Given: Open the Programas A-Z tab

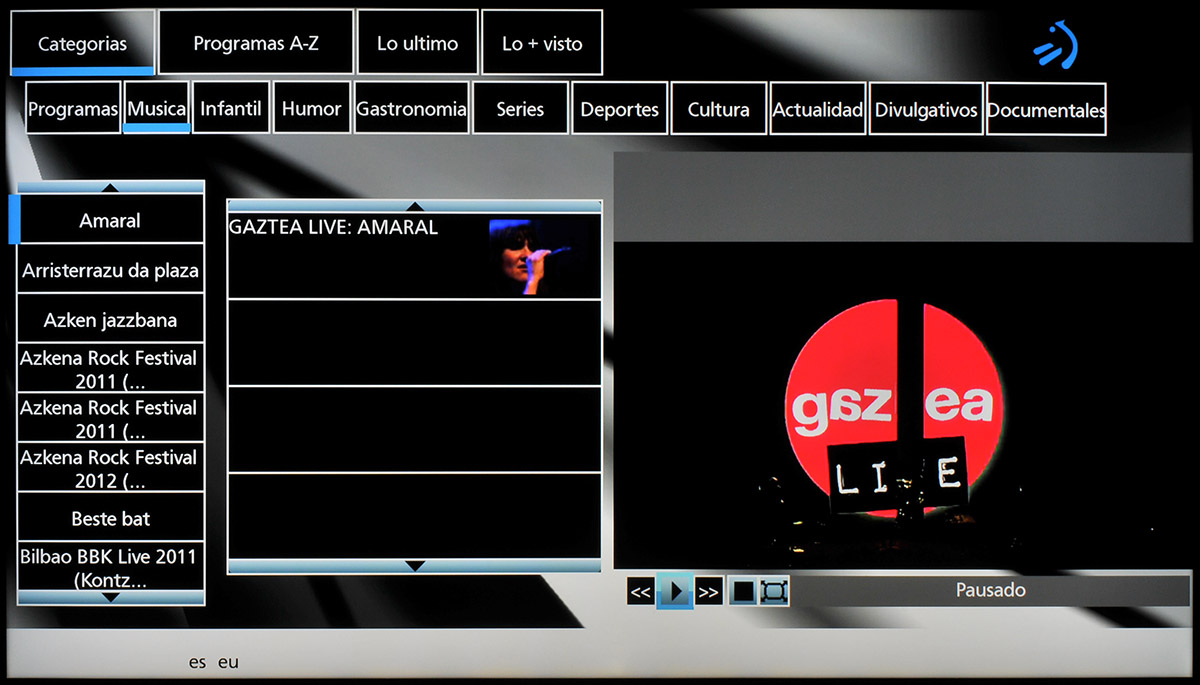Looking at the screenshot, I should point(256,43).
